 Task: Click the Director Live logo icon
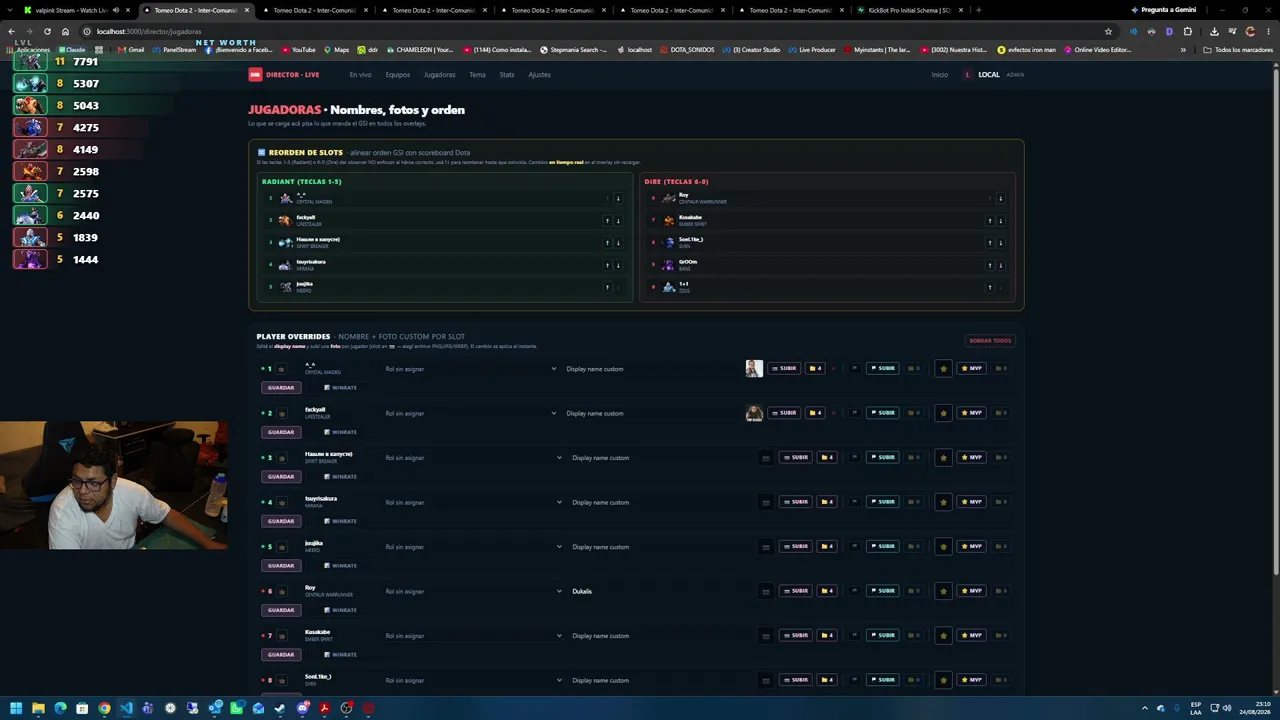[x=255, y=74]
